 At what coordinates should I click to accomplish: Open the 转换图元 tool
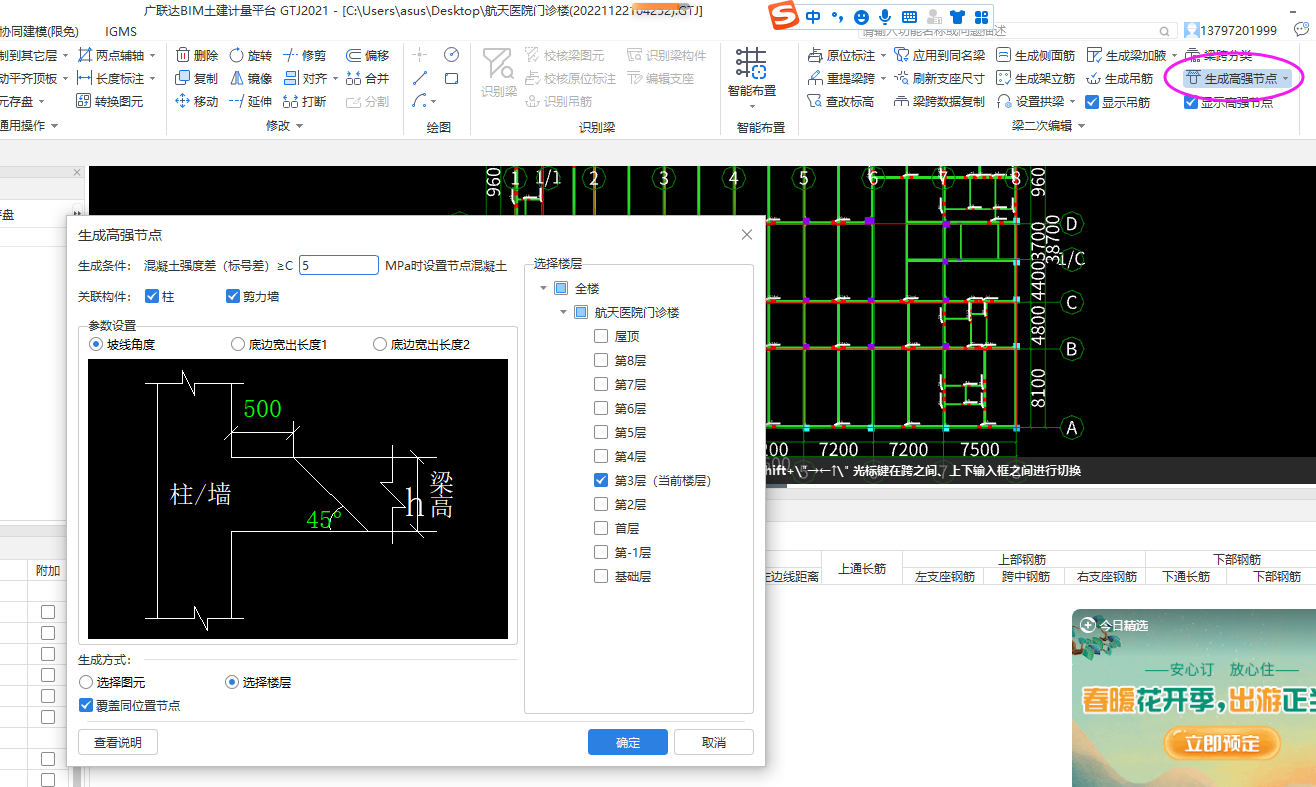pos(110,101)
